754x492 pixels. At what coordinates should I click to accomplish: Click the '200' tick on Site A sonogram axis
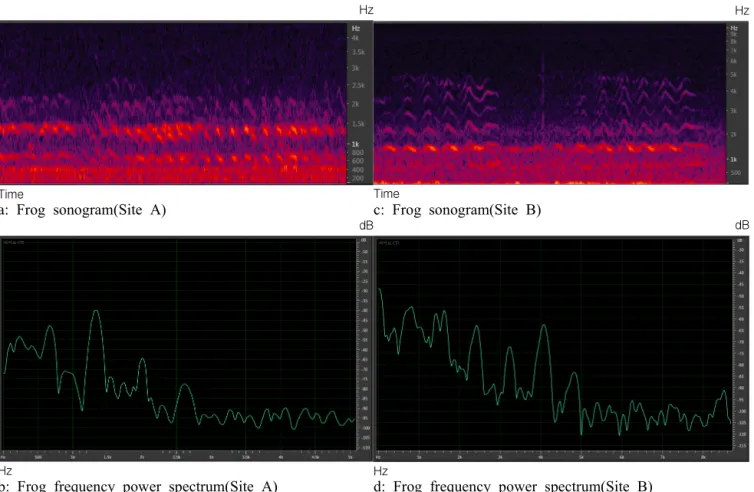pos(358,178)
